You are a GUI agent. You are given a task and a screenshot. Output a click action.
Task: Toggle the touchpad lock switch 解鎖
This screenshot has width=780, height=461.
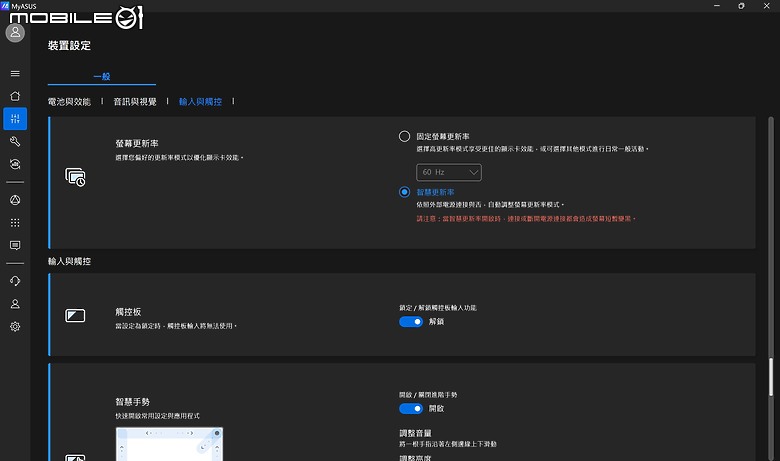tap(411, 322)
